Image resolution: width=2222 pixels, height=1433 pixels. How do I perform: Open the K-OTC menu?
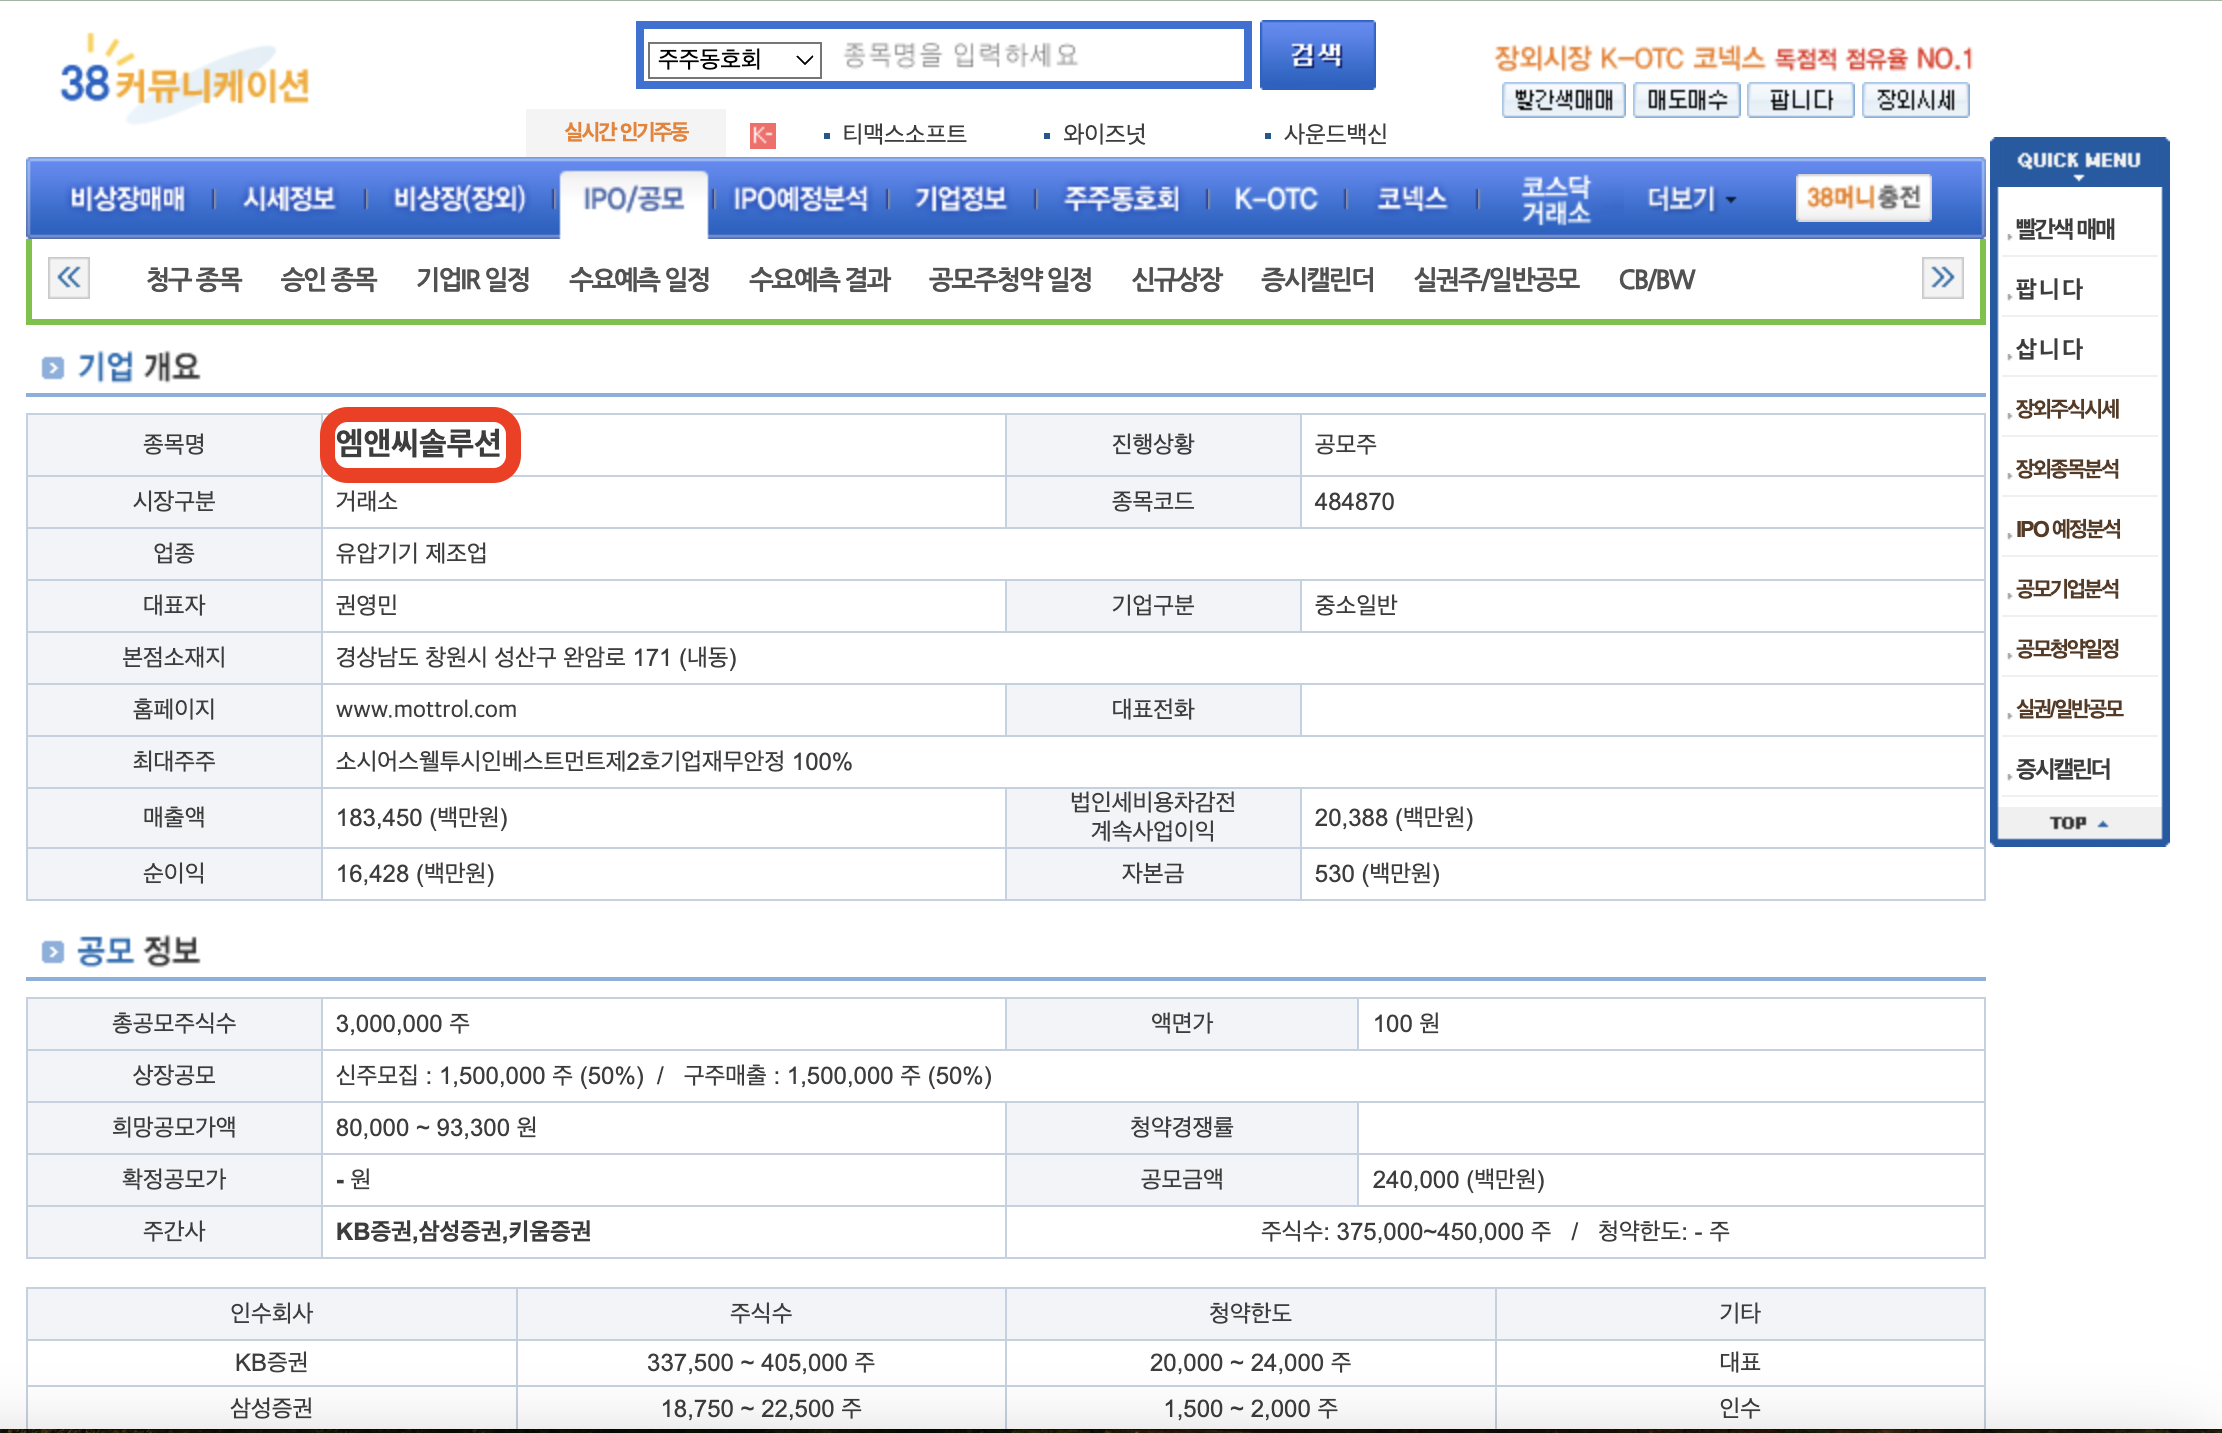point(1276,199)
